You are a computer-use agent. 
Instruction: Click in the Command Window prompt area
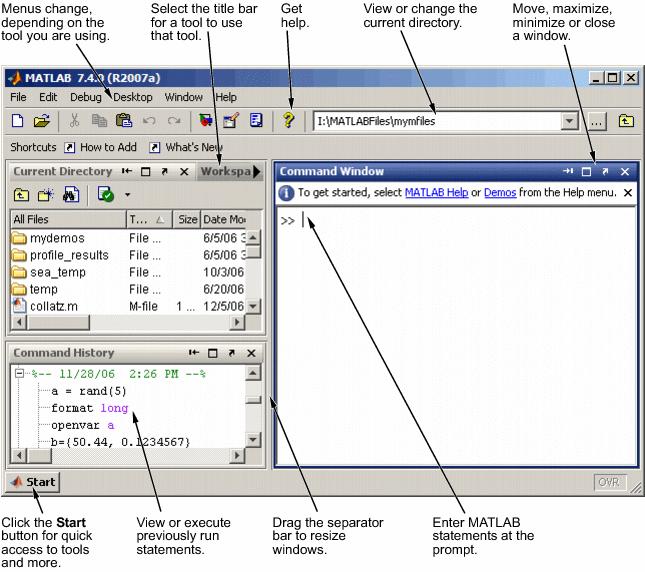[457, 337]
